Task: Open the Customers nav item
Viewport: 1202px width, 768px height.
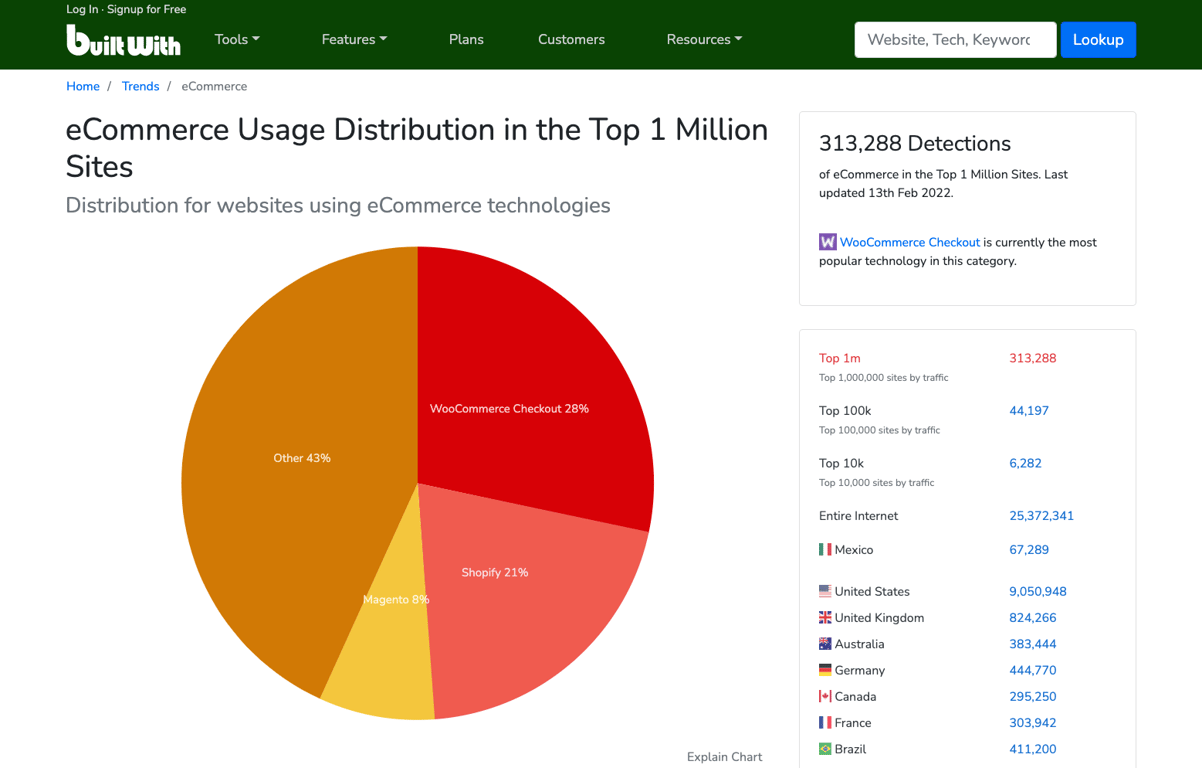Action: (x=571, y=40)
